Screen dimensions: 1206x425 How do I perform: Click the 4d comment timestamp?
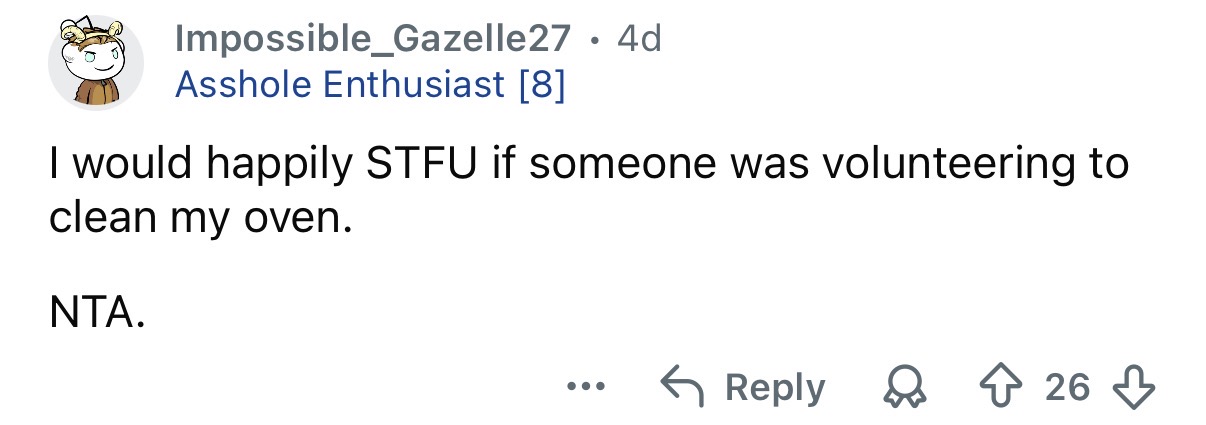pos(639,40)
